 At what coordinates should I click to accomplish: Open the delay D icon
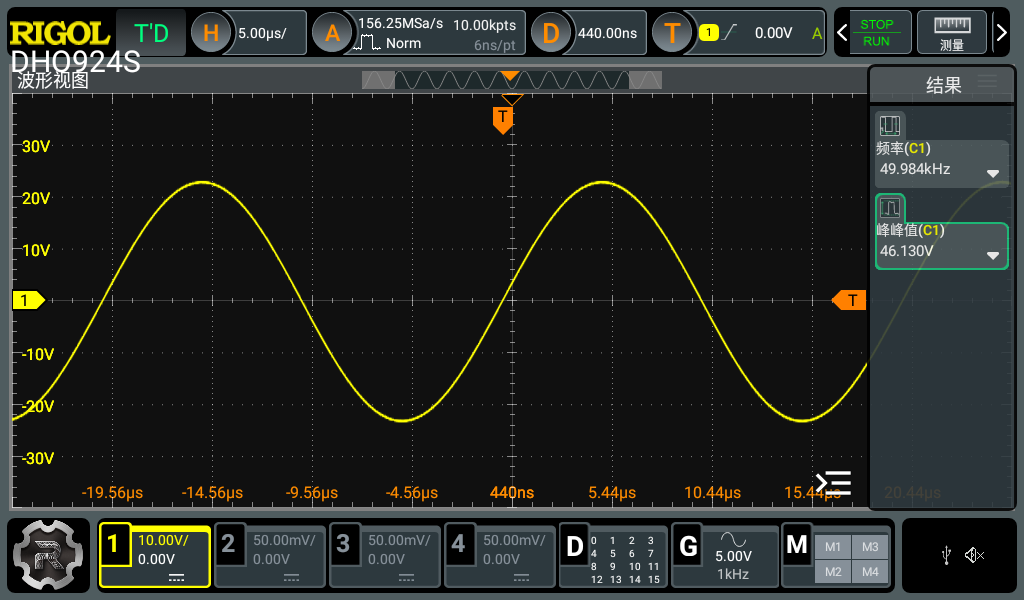551,33
